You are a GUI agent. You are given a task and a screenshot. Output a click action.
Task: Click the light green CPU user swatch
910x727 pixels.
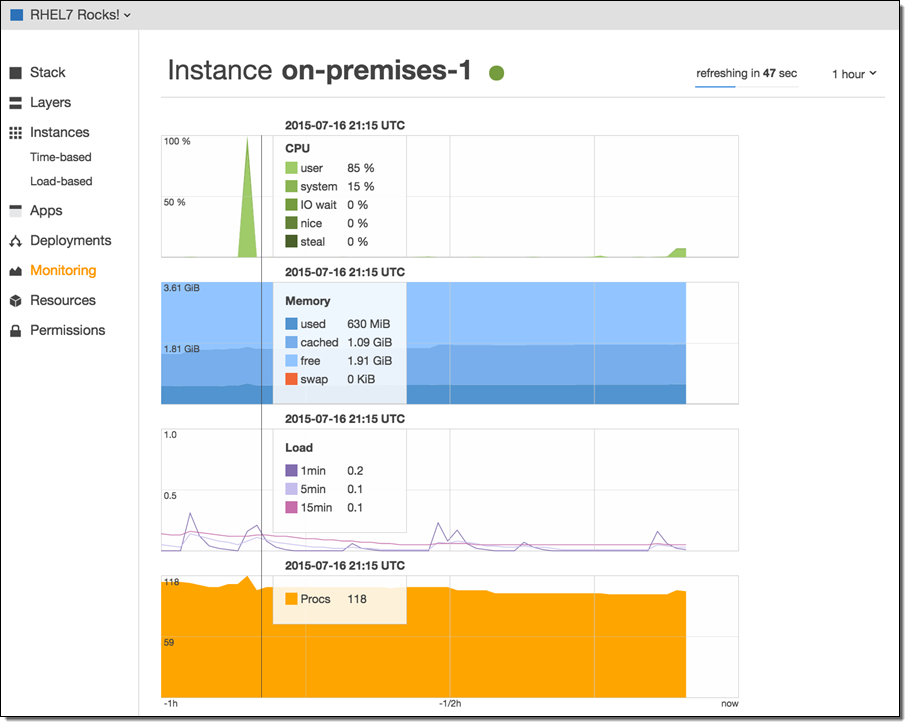(291, 168)
